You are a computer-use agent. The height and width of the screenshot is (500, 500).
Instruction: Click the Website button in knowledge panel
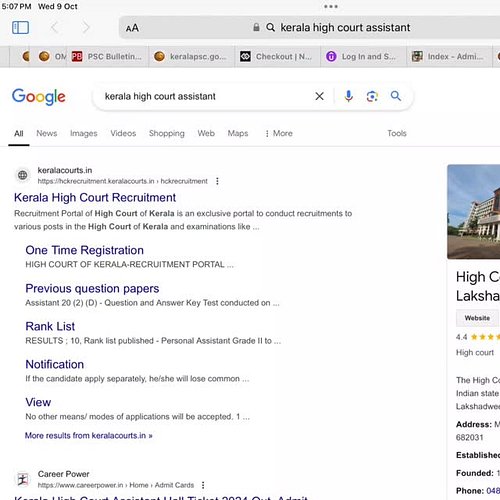477,318
